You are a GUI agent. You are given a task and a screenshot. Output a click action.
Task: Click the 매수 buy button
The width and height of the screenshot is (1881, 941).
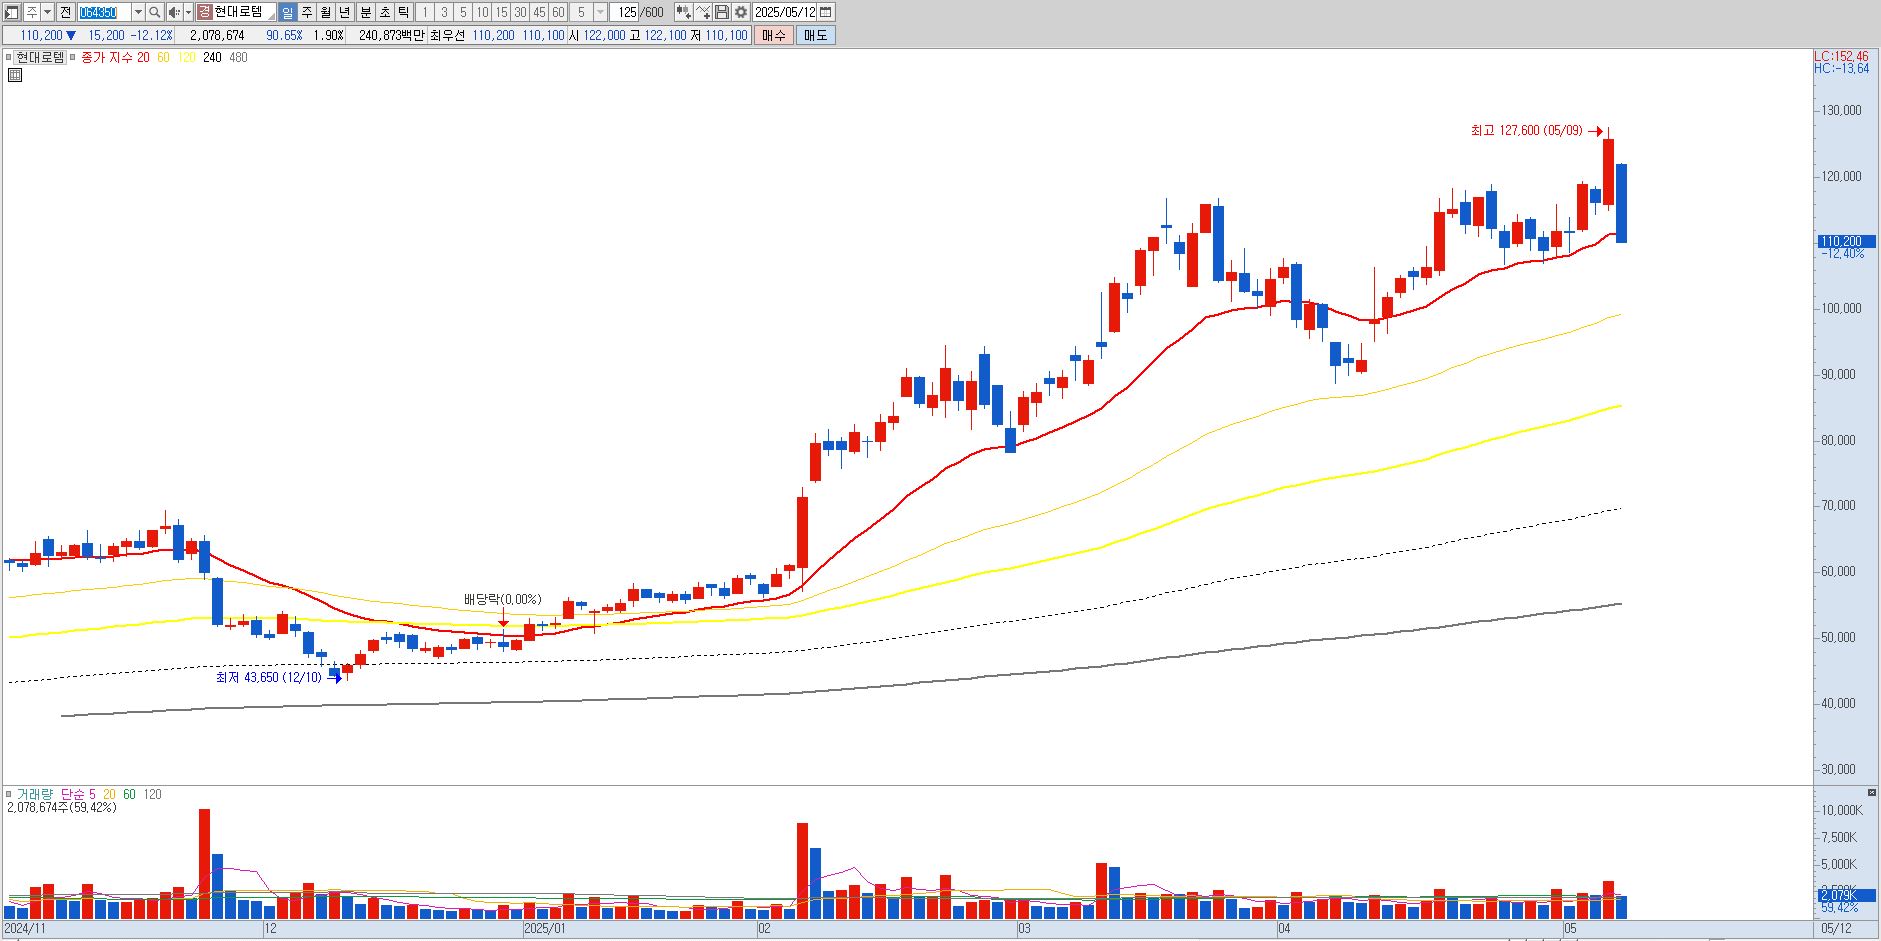pos(773,35)
